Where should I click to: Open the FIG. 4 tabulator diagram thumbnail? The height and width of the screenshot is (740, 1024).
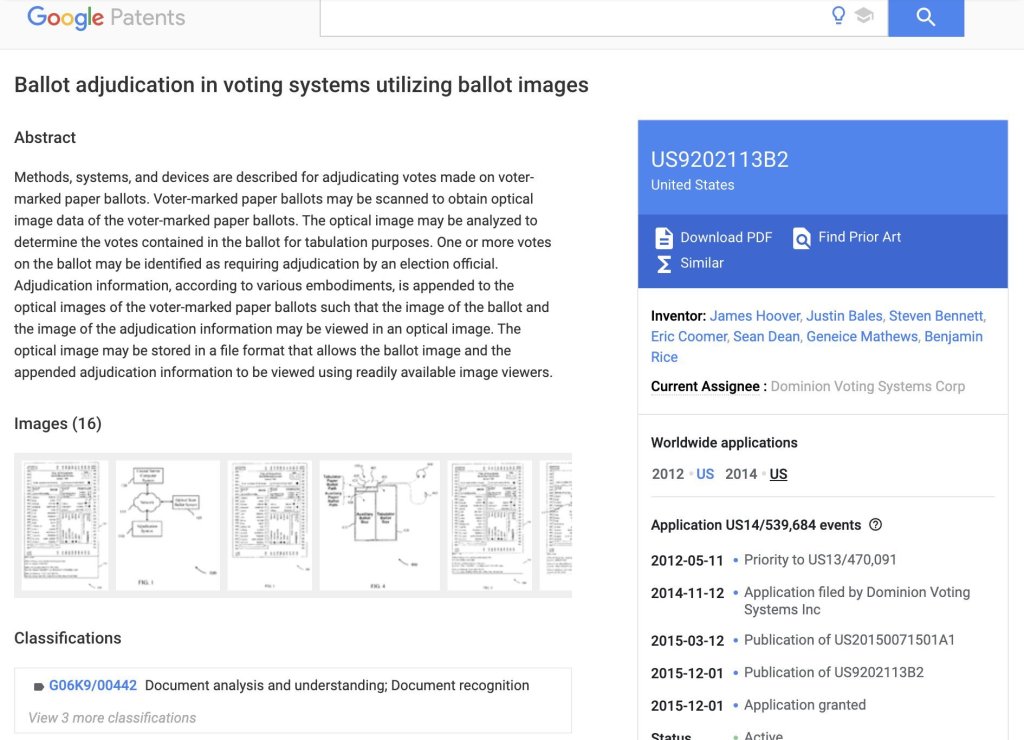tap(380, 526)
